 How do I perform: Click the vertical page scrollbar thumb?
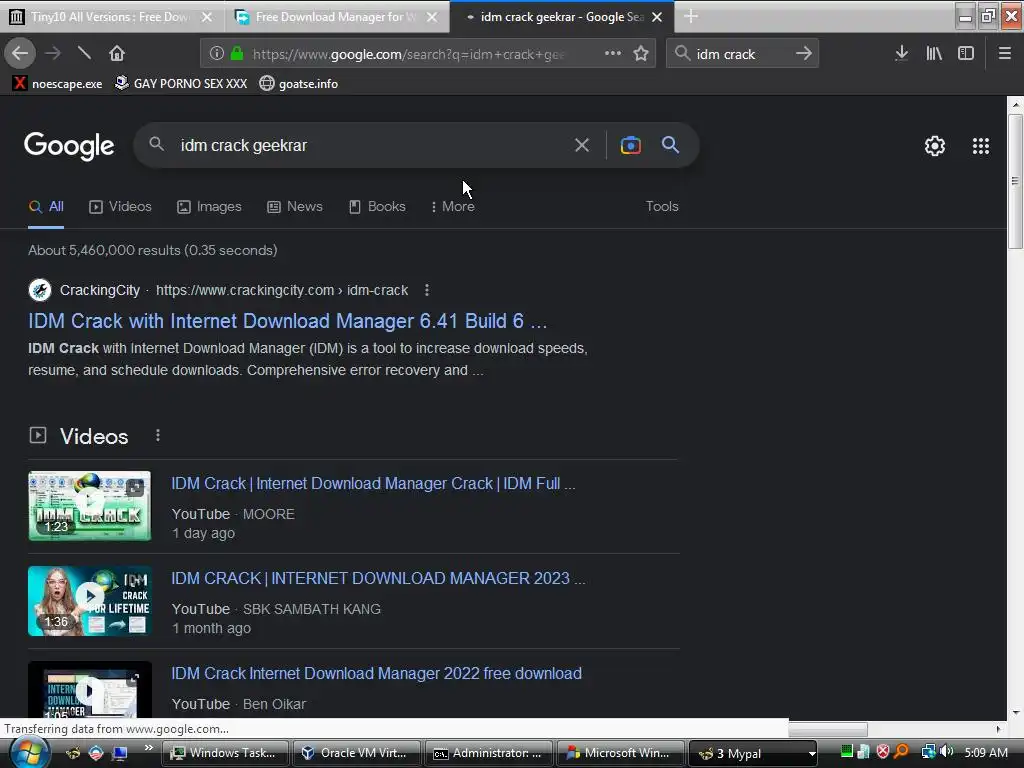point(1015,181)
